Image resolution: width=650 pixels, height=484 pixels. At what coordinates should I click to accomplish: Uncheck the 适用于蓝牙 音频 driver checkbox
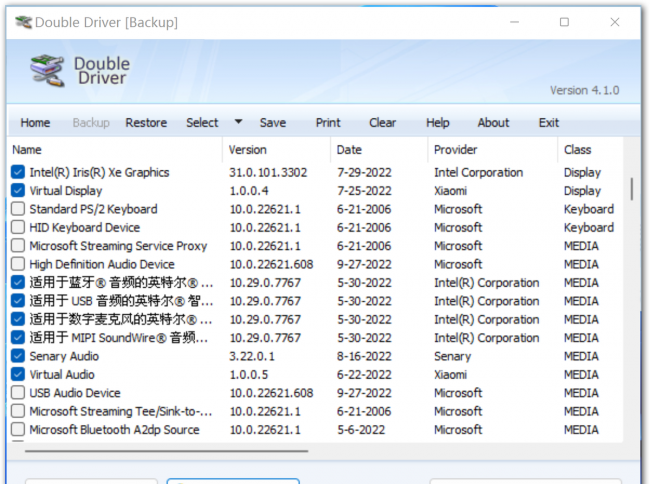point(18,282)
